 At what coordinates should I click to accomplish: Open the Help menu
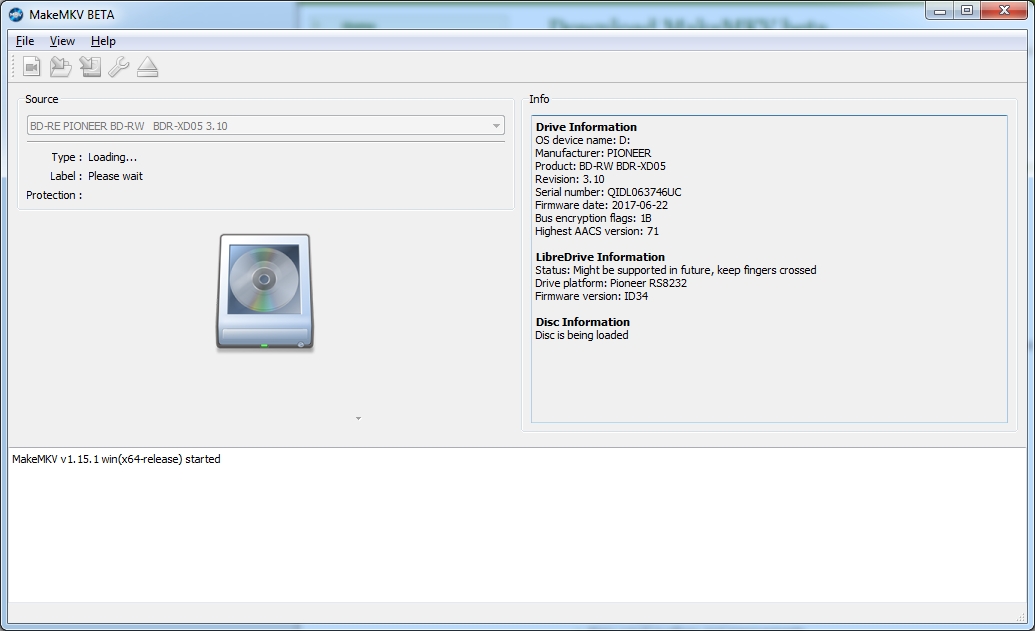(103, 41)
